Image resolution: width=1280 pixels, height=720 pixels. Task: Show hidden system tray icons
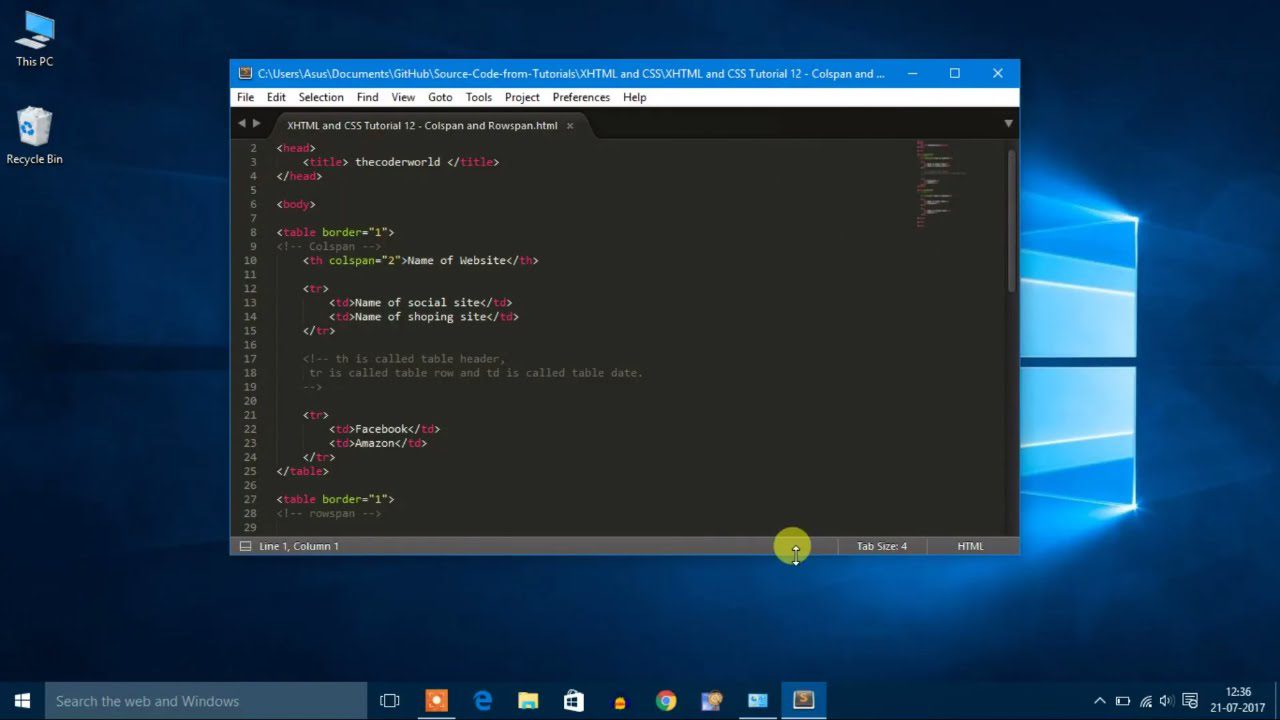tap(1100, 701)
